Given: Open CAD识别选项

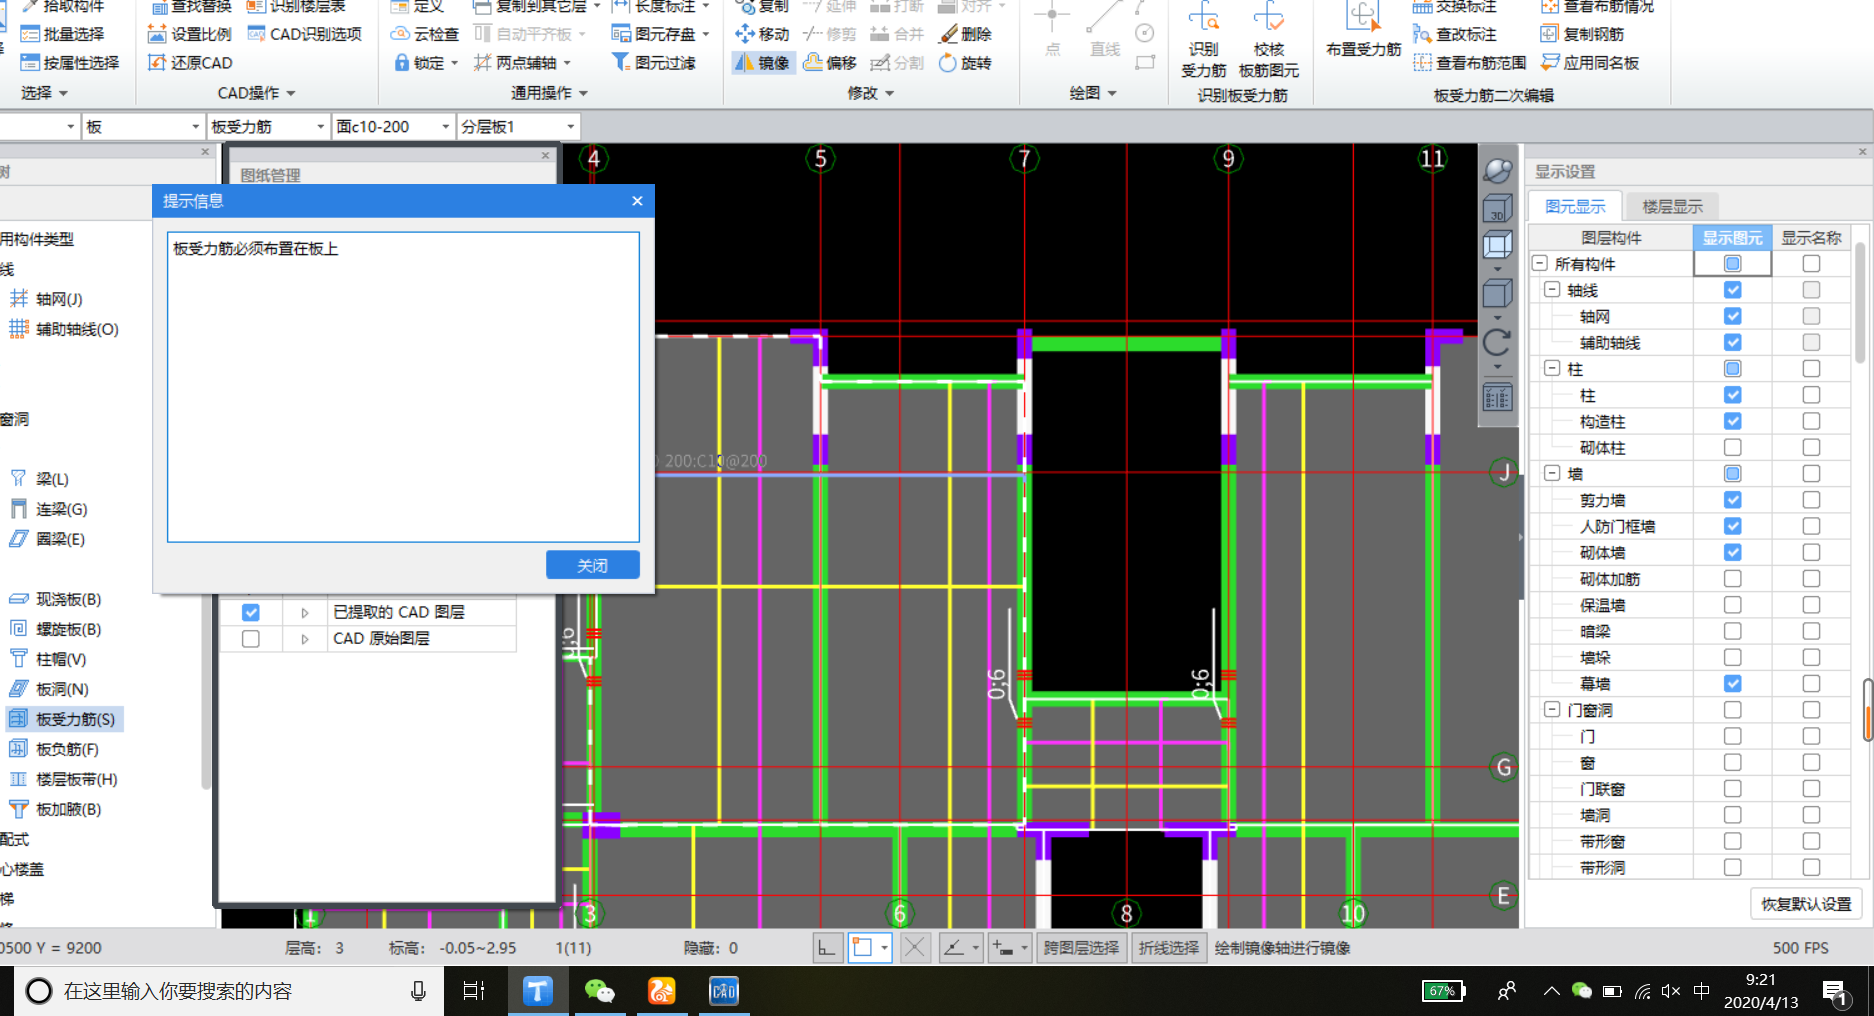Looking at the screenshot, I should pos(305,33).
